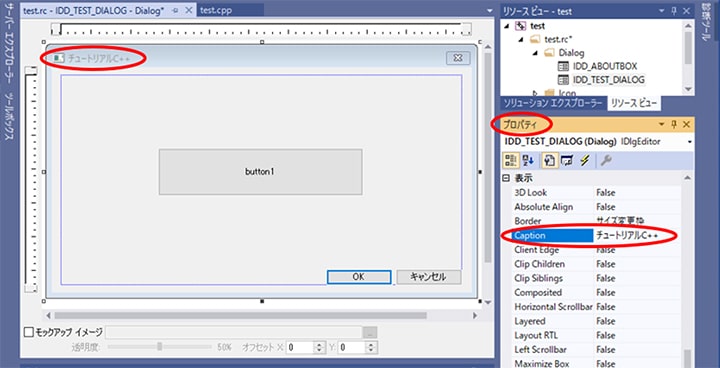This screenshot has width=720, height=368.
Task: Click the test.rc folder icon
Action: tap(535, 40)
